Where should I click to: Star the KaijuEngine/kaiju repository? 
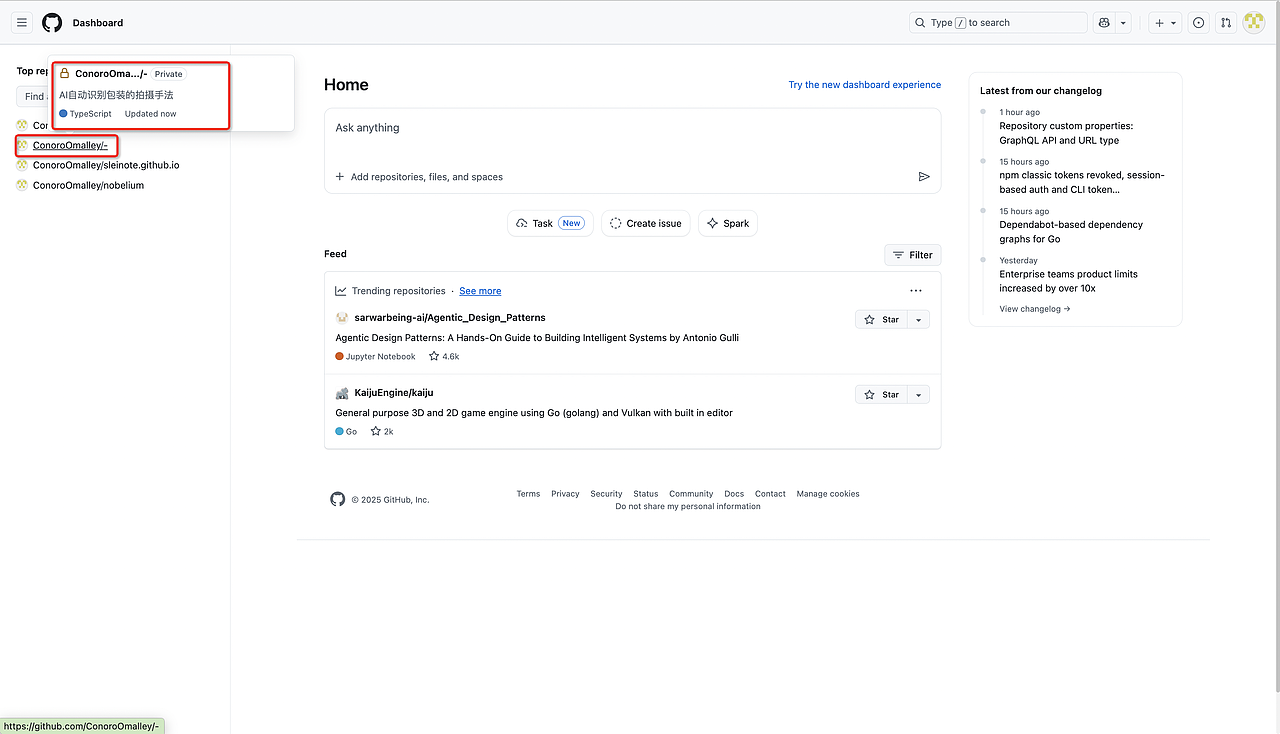tap(880, 395)
